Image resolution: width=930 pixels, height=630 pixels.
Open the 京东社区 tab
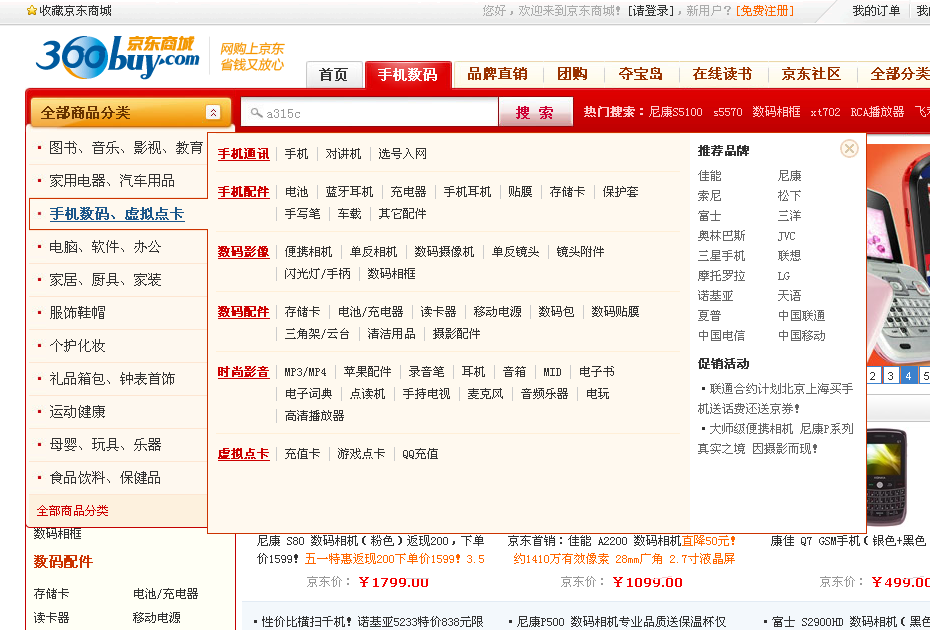pyautogui.click(x=811, y=74)
